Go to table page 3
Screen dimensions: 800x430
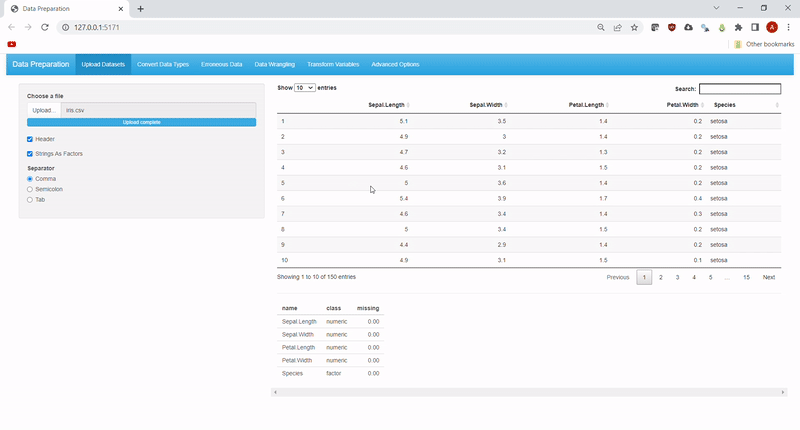(677, 277)
